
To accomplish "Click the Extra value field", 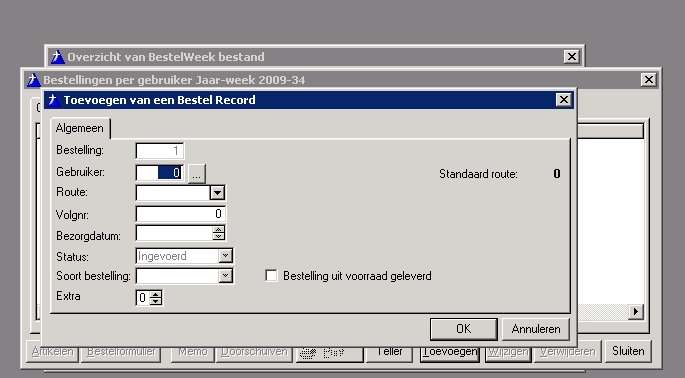I will (143, 298).
